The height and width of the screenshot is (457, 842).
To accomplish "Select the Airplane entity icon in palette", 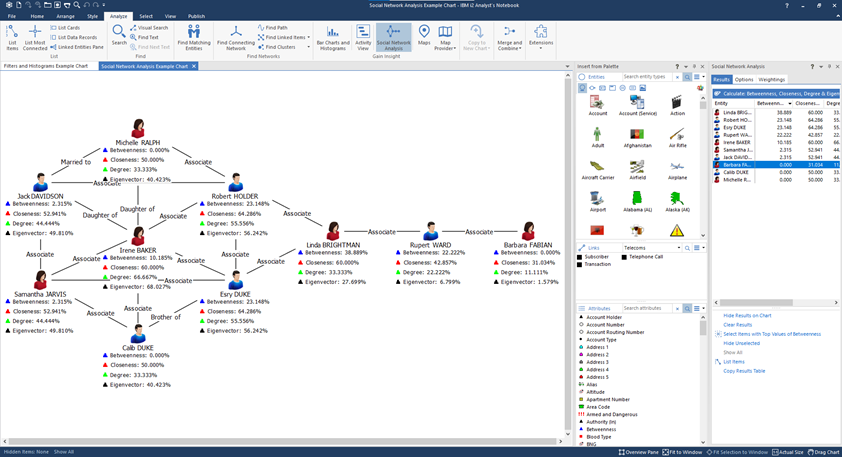I will (677, 170).
